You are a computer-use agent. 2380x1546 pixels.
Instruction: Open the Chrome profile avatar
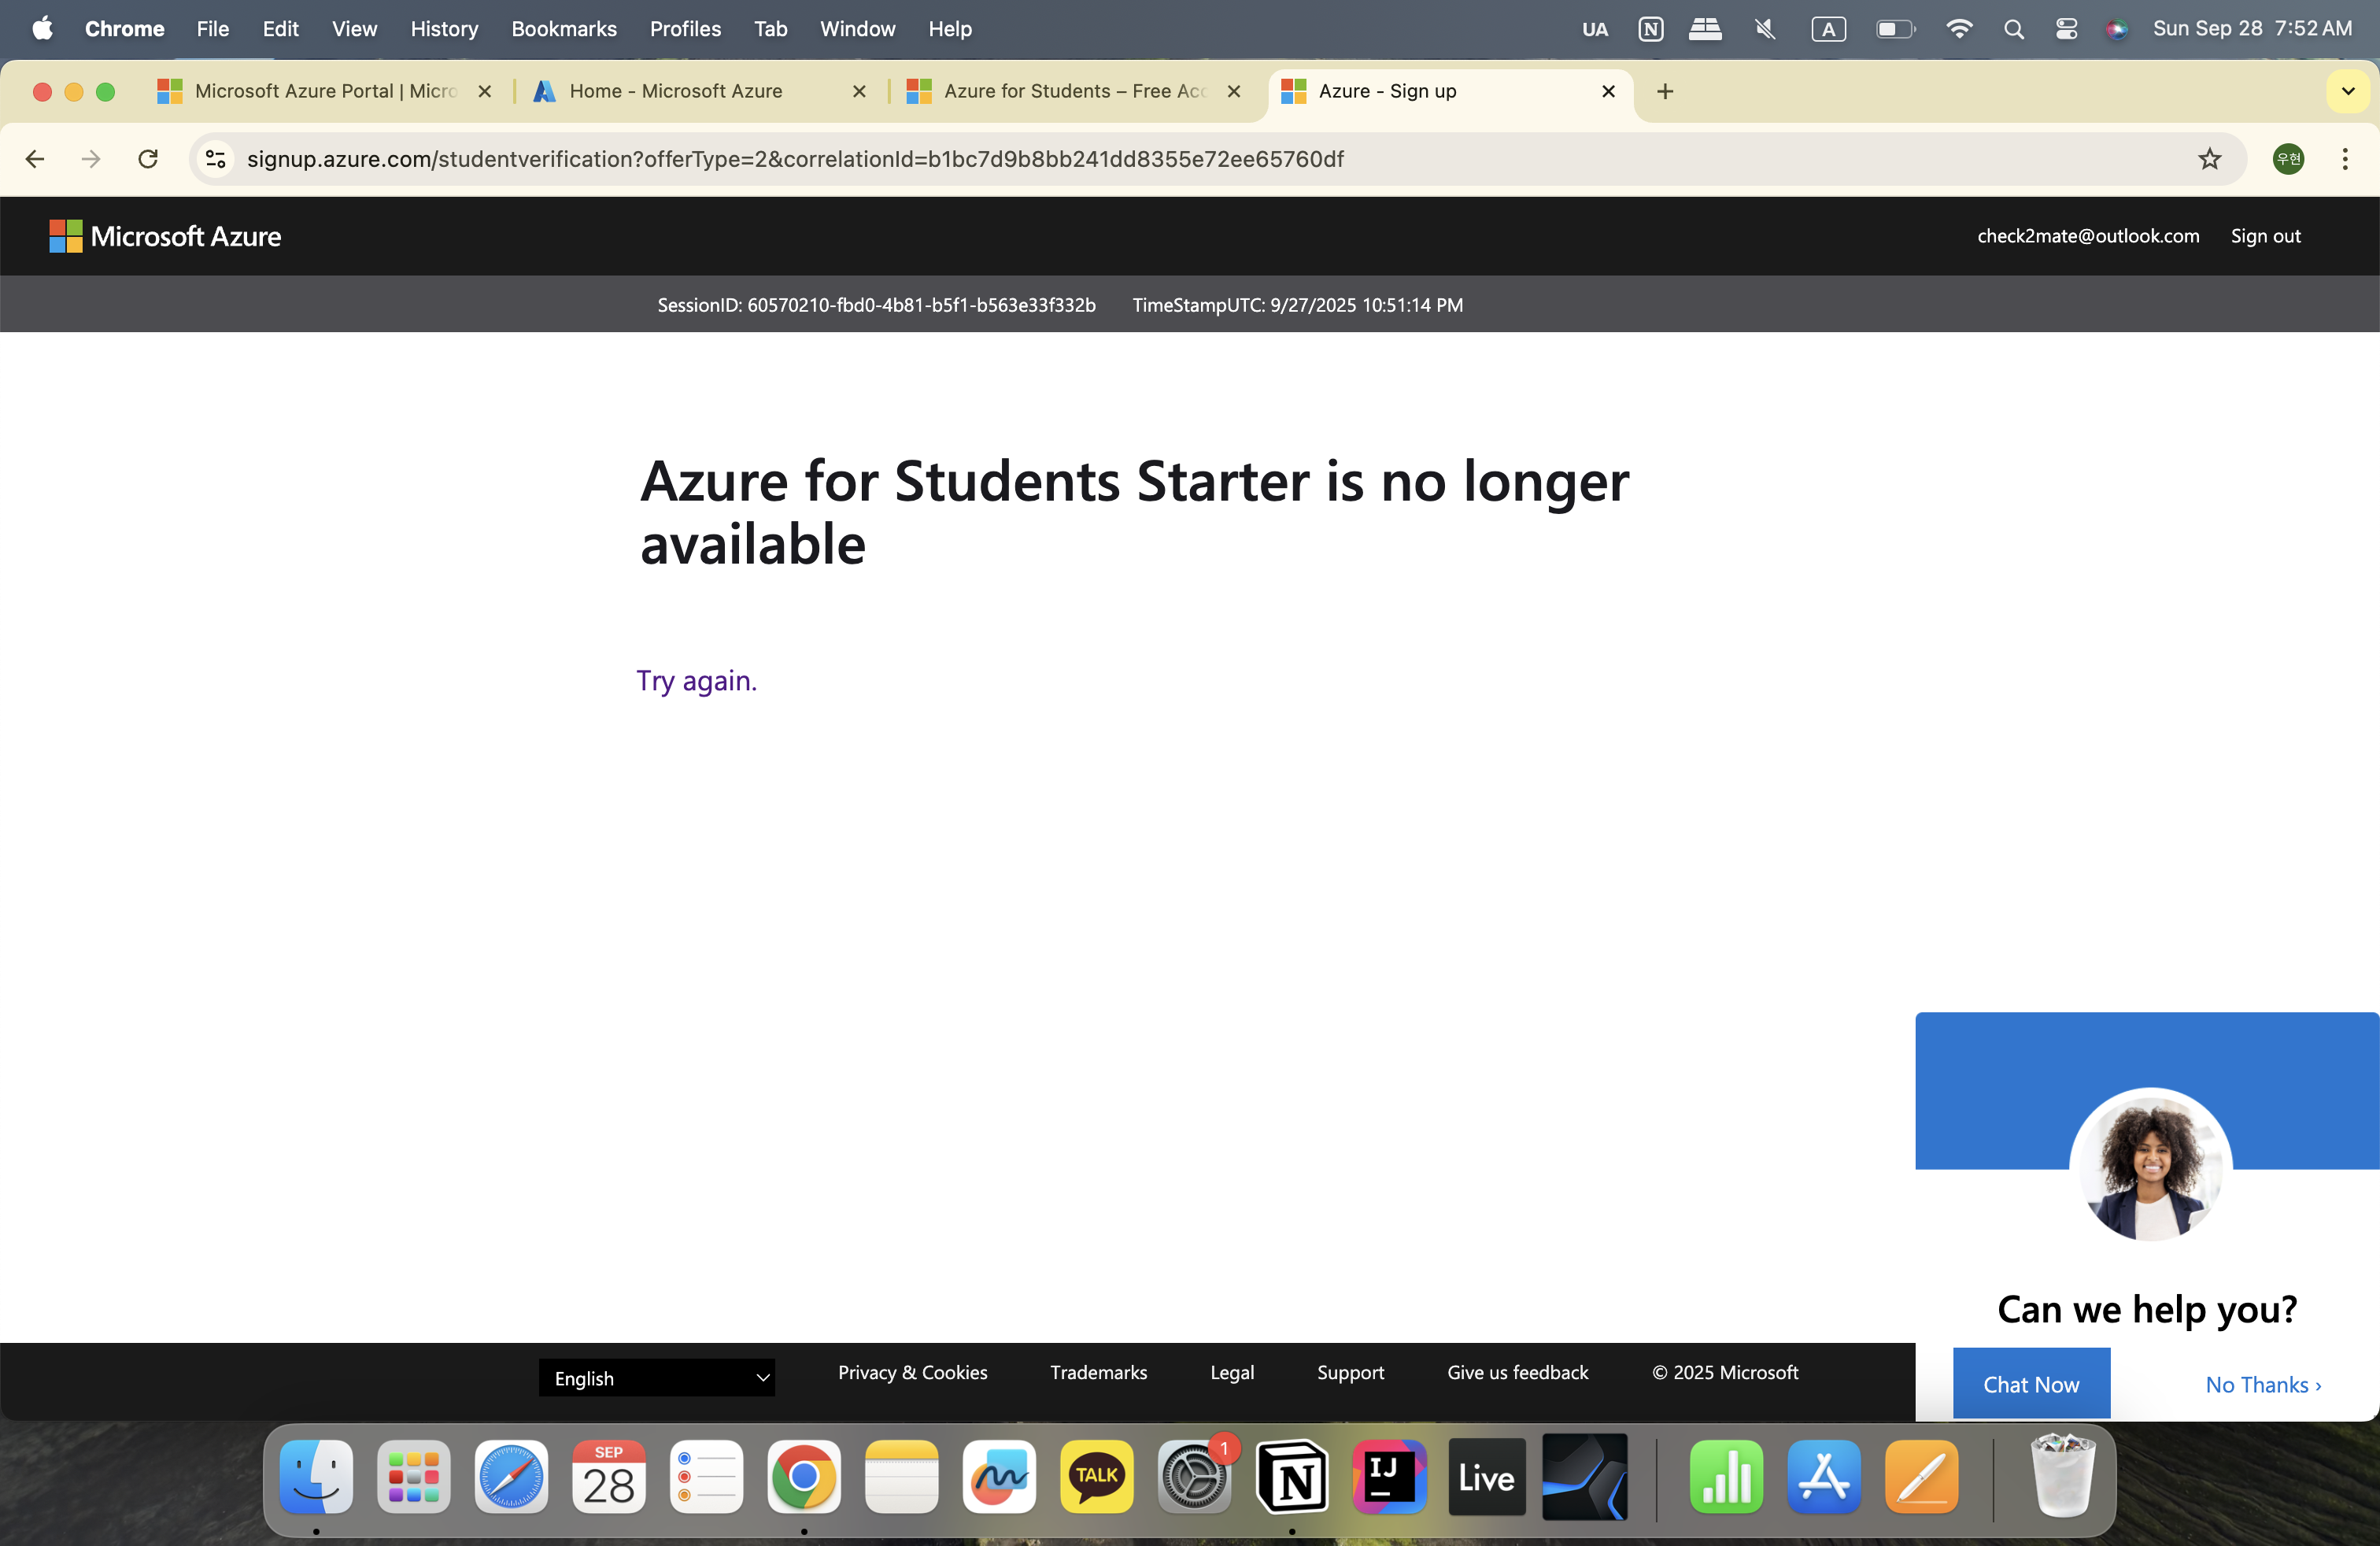[2288, 159]
